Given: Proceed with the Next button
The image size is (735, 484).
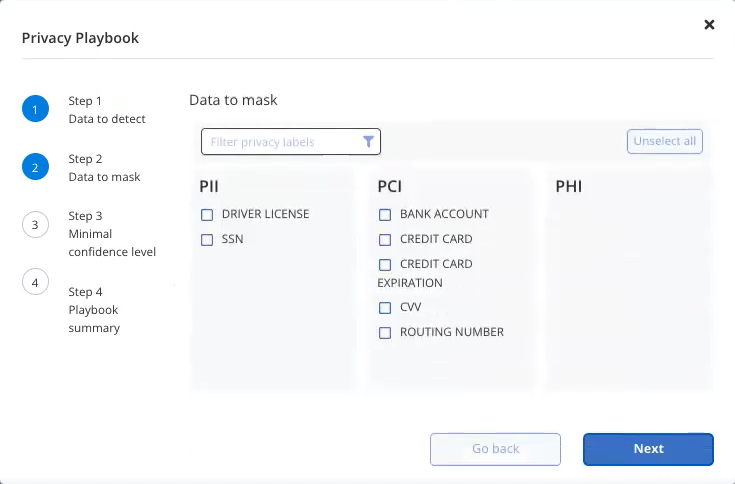Looking at the screenshot, I should coord(648,449).
